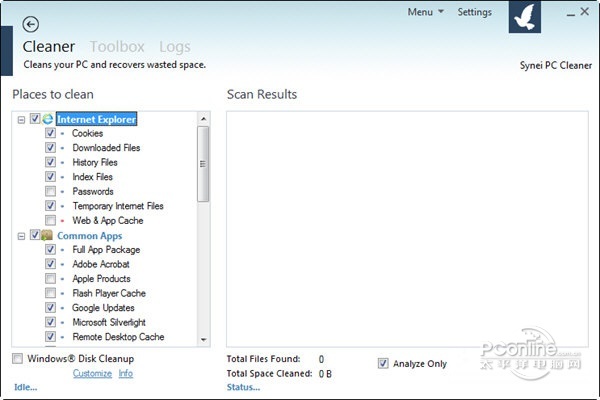The height and width of the screenshot is (400, 600).
Task: Select the Cookies row label
Action: (x=88, y=133)
